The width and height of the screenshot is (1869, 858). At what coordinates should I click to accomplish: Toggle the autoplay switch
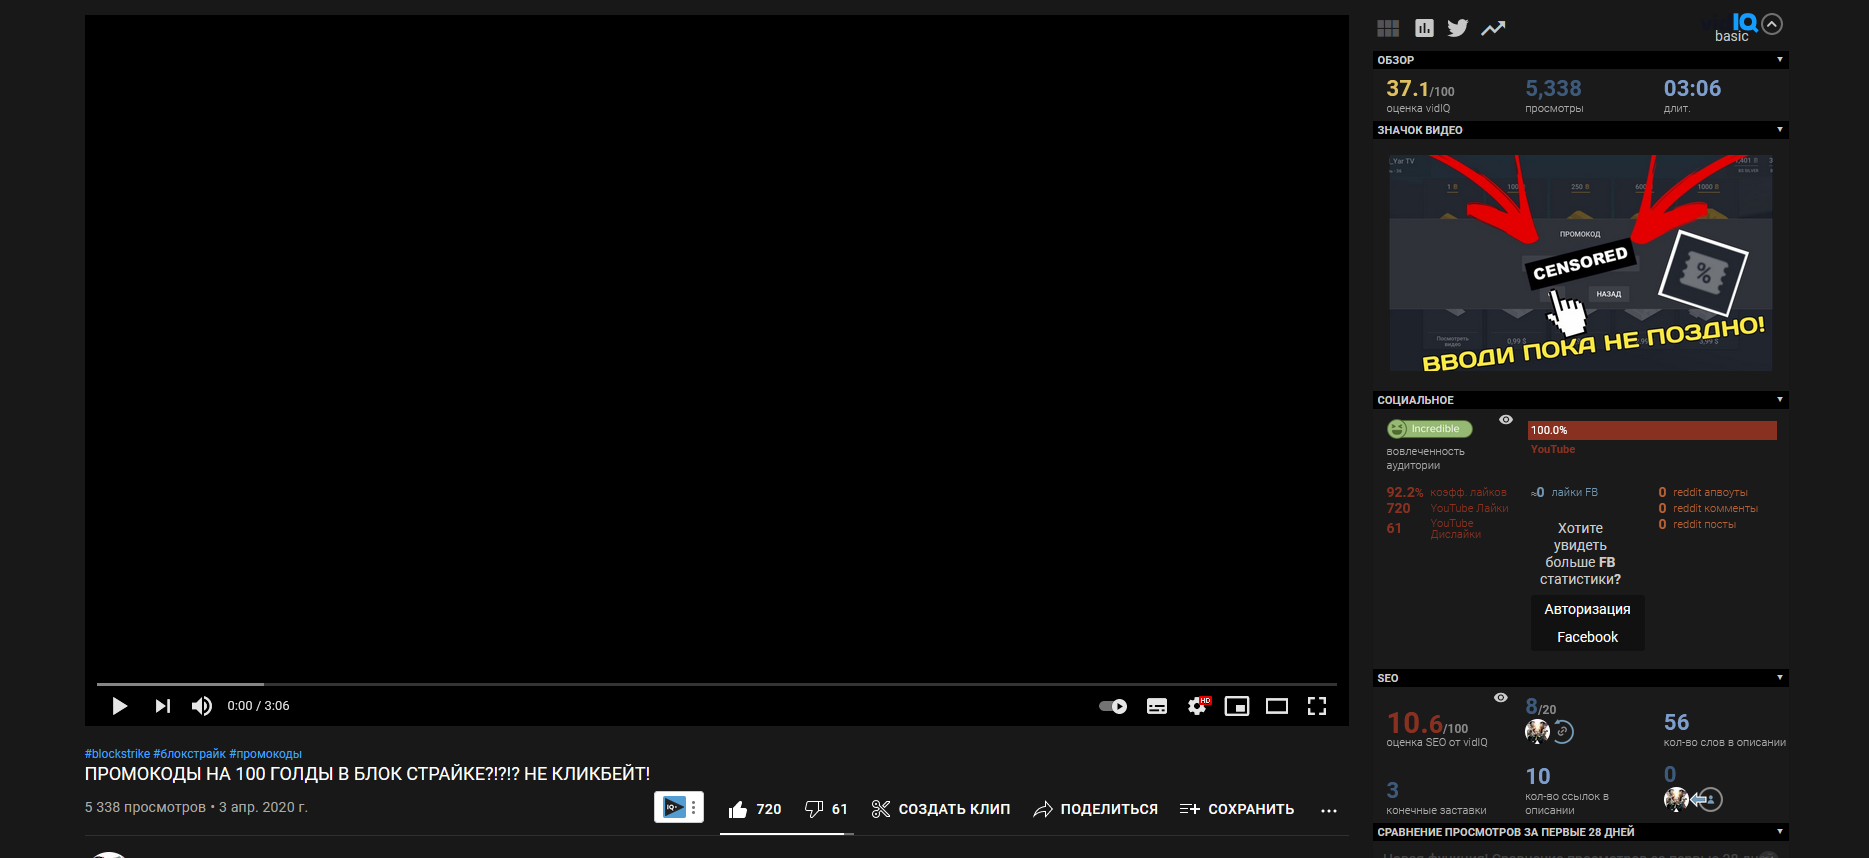point(1113,706)
